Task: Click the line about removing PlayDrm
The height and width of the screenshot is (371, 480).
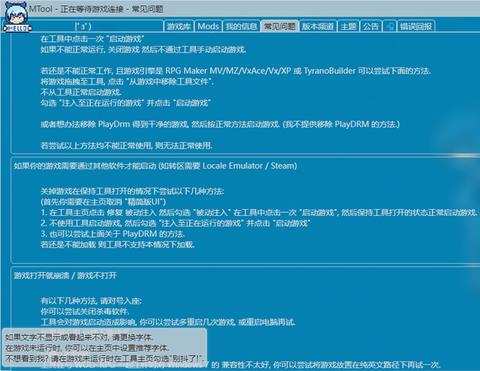Action: (x=220, y=124)
